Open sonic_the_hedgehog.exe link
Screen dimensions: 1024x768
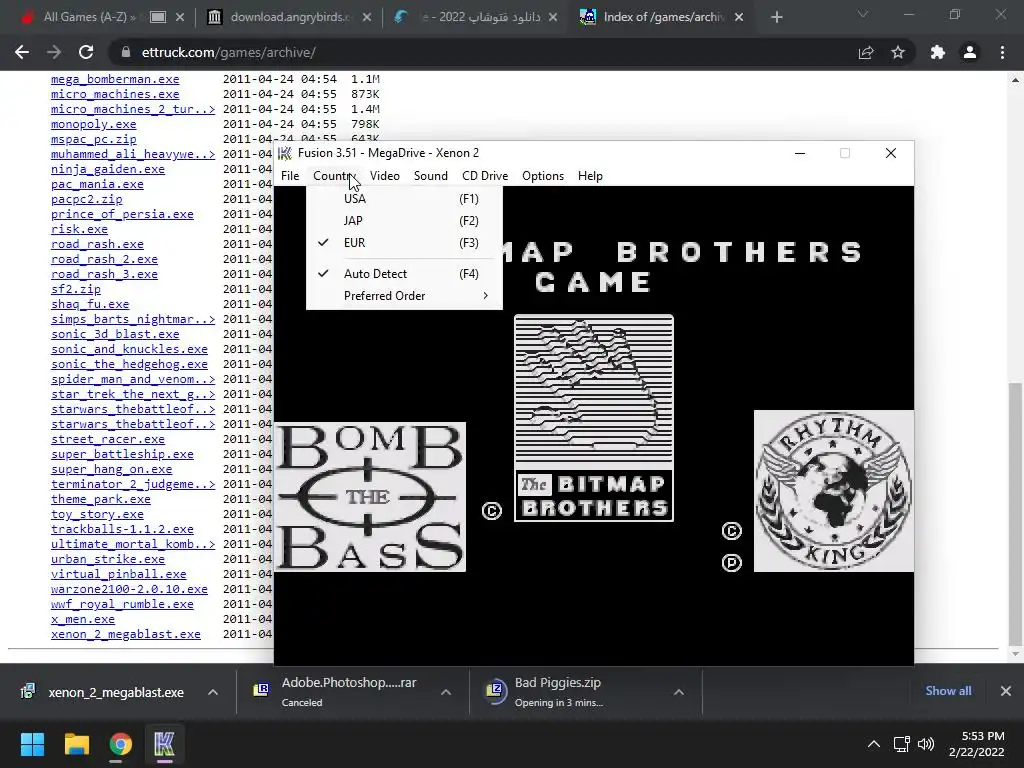point(129,364)
